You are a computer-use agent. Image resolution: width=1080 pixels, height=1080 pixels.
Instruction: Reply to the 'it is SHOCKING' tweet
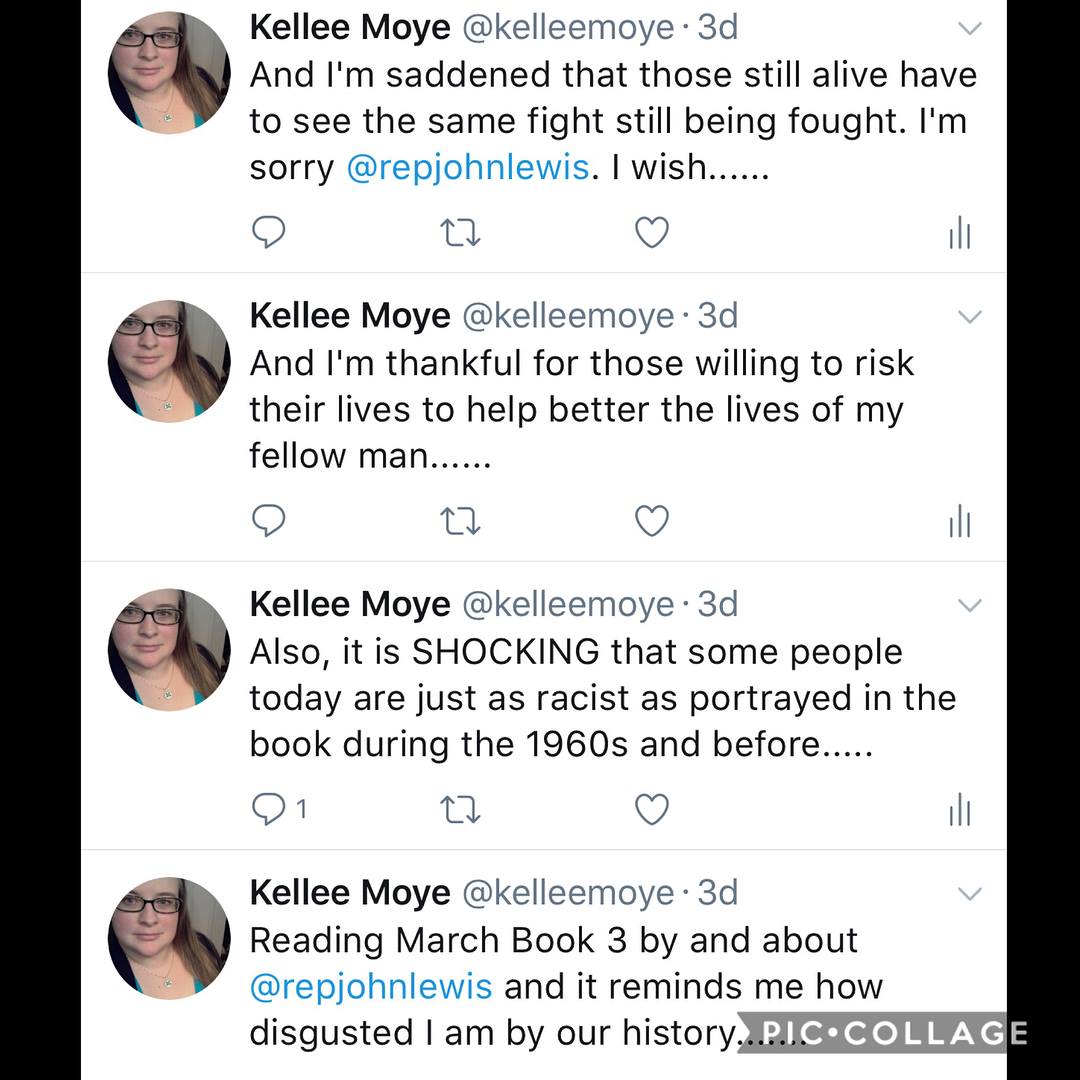(268, 809)
